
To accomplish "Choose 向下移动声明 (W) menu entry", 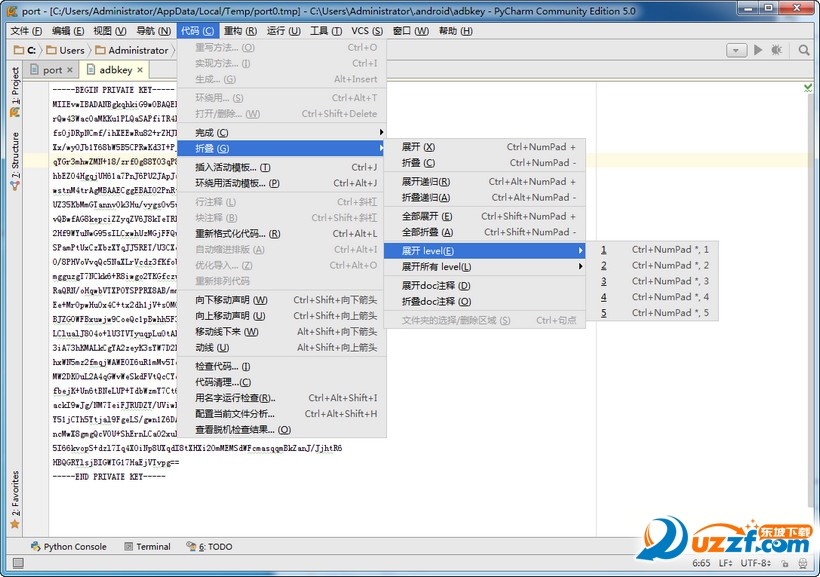I will 282,300.
